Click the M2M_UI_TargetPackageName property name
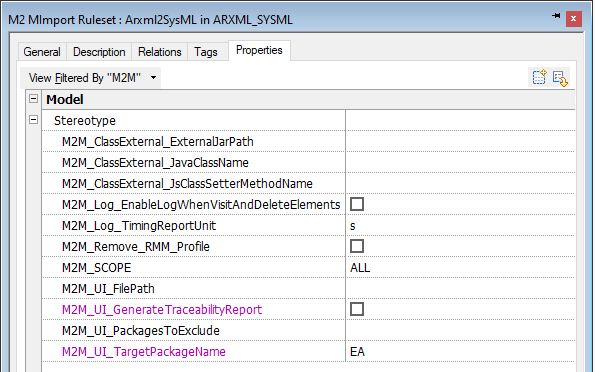Screen dimensions: 595x372 tap(144, 352)
